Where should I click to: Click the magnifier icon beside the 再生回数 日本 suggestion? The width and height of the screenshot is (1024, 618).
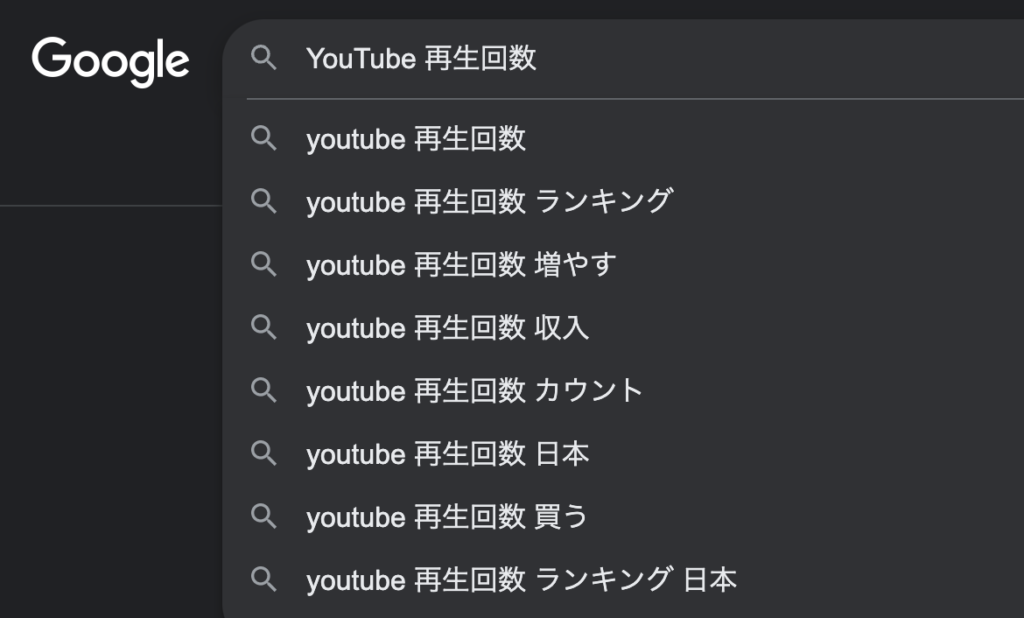[264, 453]
